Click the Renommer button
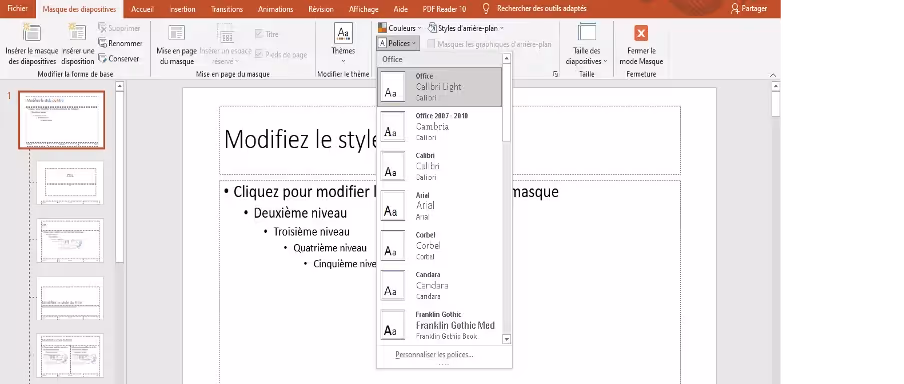Screen dimensions: 904x384 pyautogui.click(x=120, y=43)
